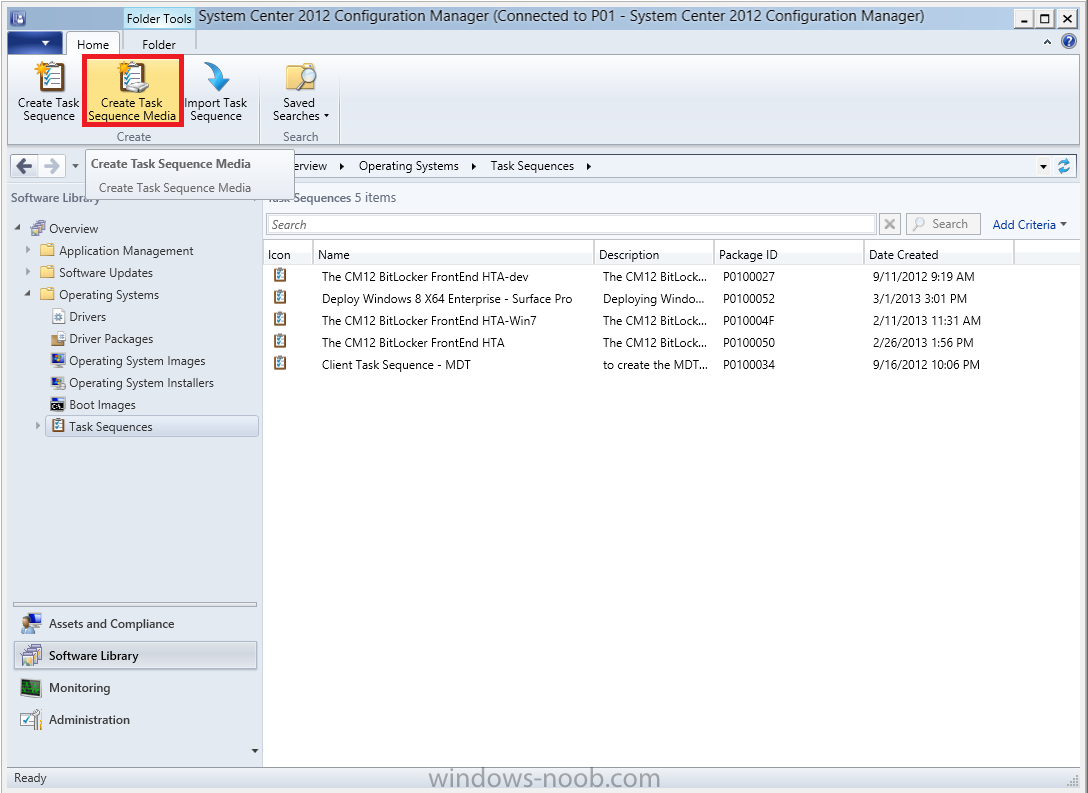Select icon for Client Task Sequence - MDT

click(x=280, y=364)
